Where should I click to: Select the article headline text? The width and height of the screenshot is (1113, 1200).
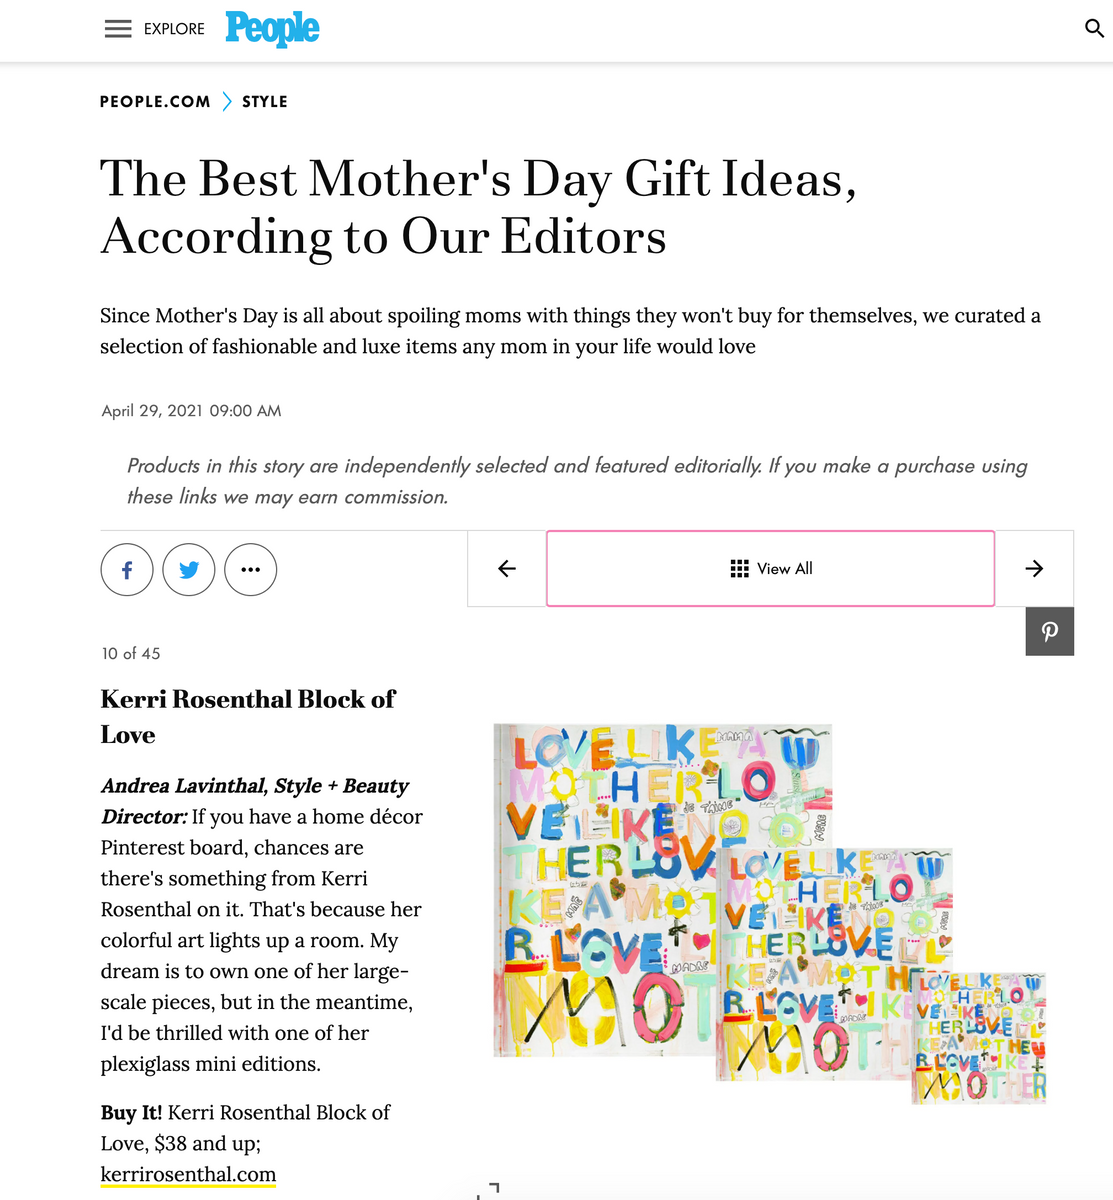480,207
